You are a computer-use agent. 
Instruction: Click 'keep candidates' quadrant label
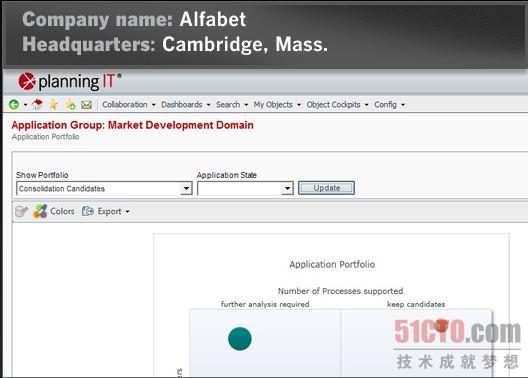pyautogui.click(x=416, y=304)
